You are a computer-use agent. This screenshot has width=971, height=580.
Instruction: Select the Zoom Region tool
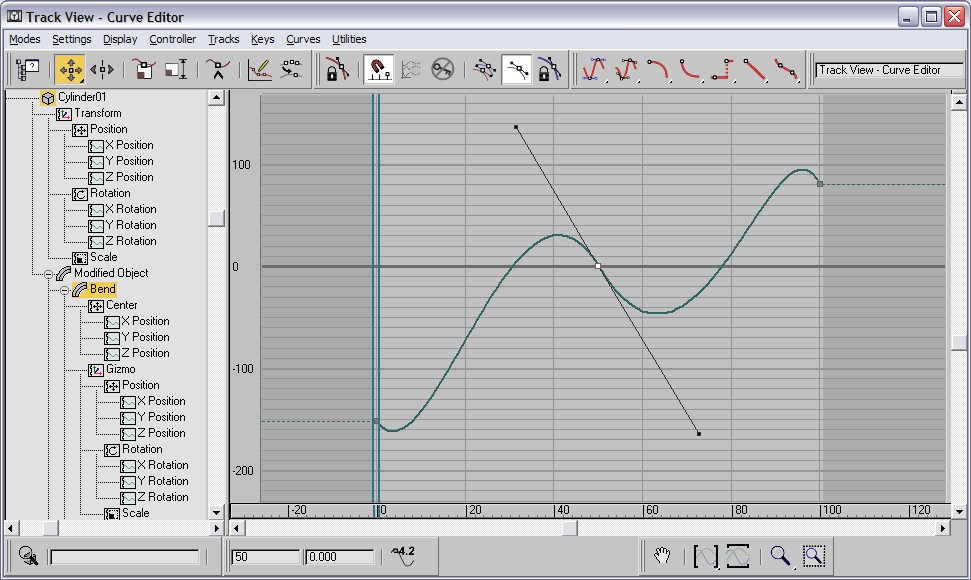coord(814,556)
